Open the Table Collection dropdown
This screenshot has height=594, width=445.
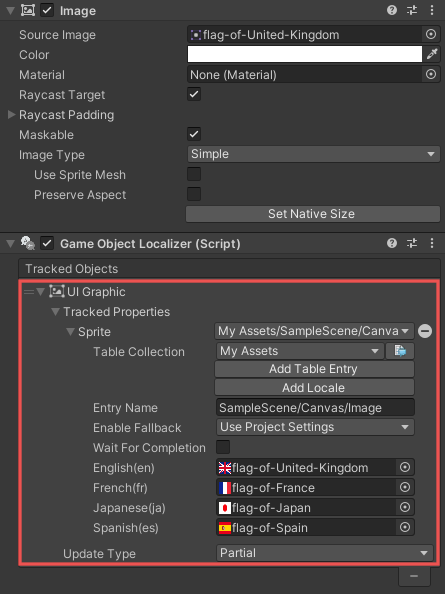point(300,351)
